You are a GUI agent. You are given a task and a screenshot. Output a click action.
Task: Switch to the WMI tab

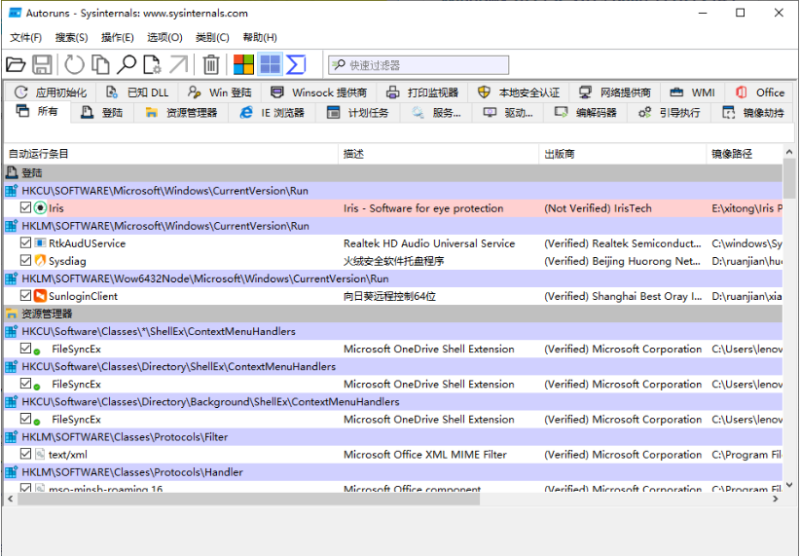[692, 92]
